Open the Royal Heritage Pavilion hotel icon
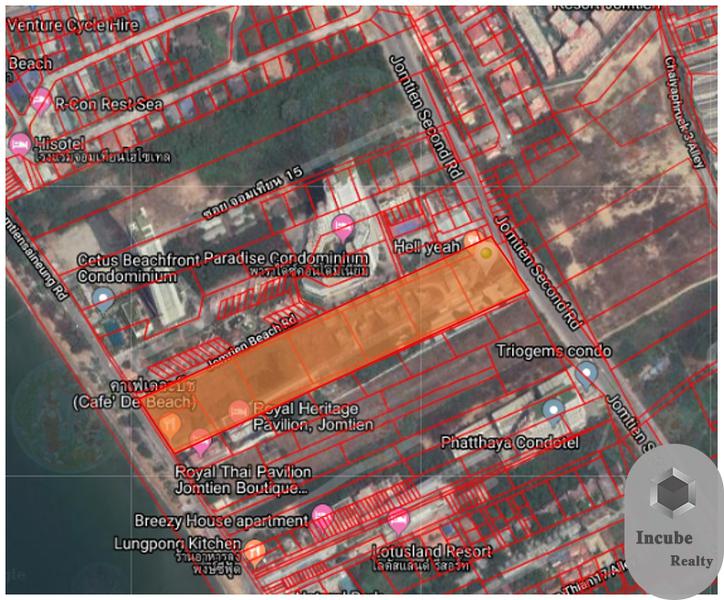724x600 pixels. (239, 410)
